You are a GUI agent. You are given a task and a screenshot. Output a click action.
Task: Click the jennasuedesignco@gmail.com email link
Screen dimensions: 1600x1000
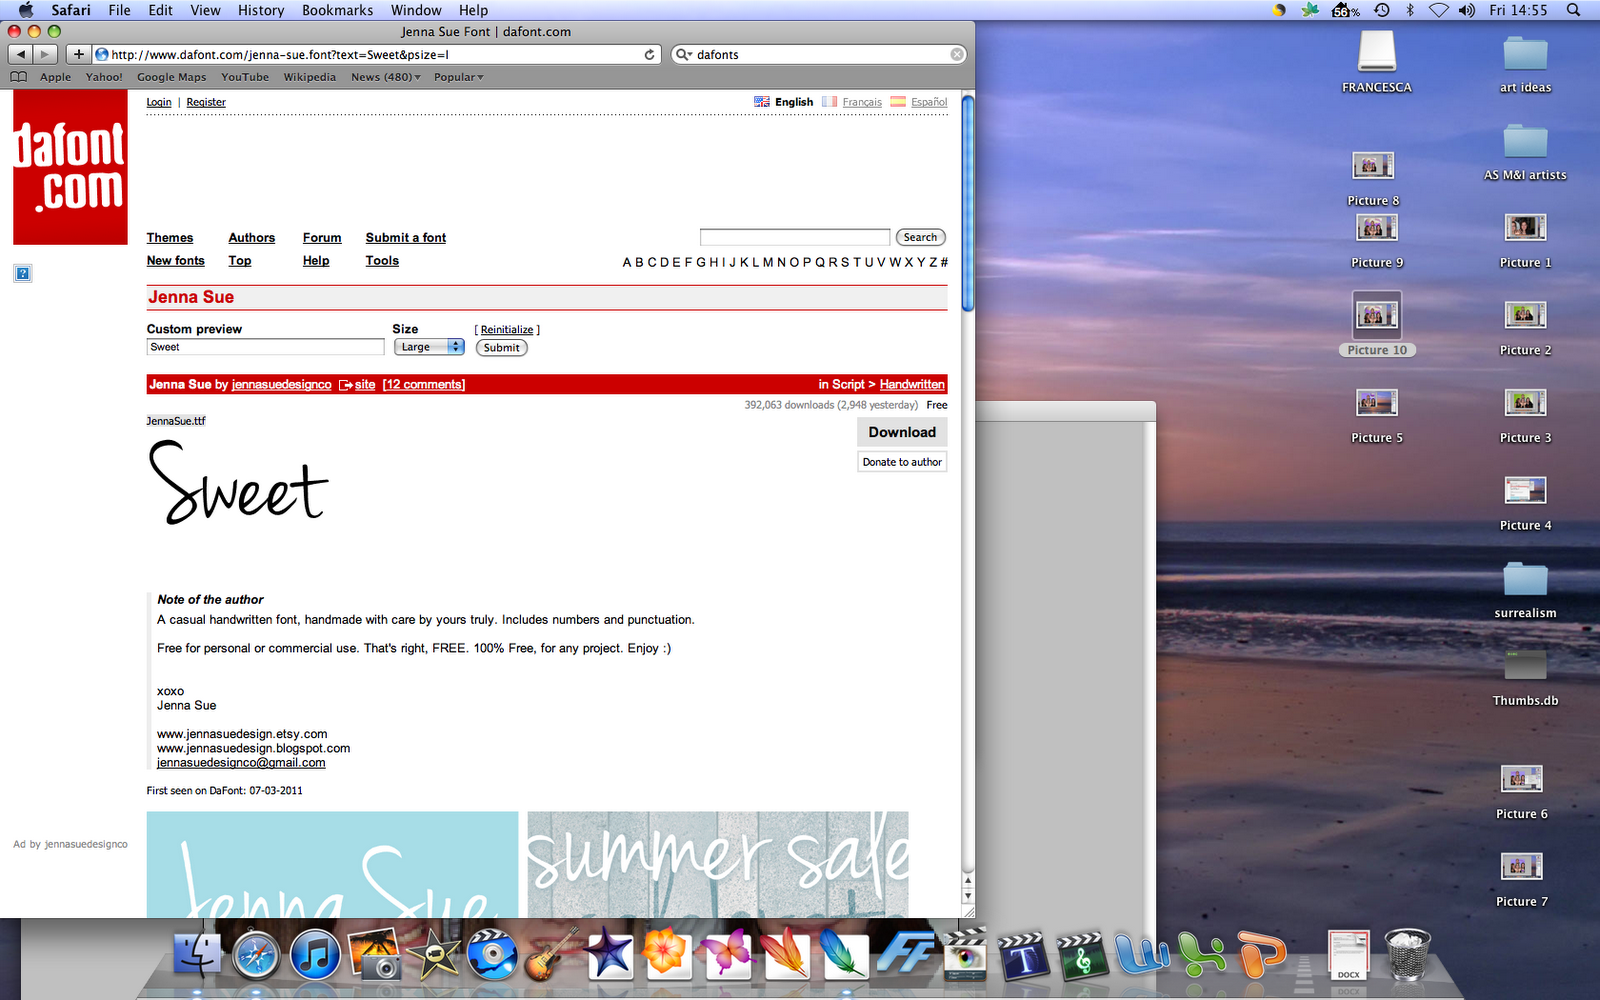[x=241, y=762]
